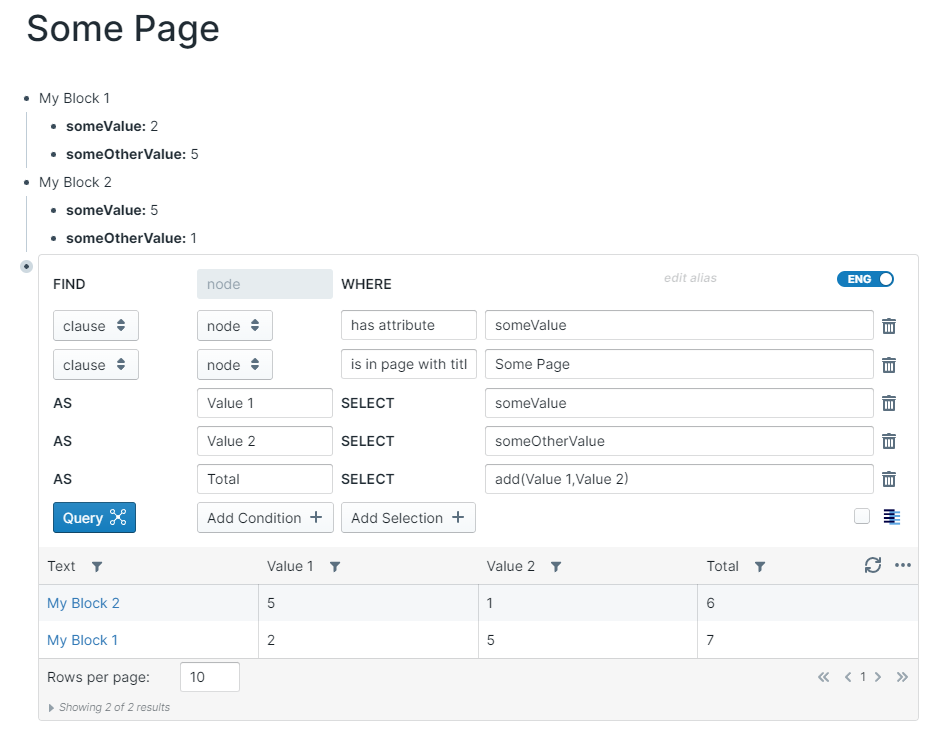949x742 pixels.
Task: Click the Rows per page input
Action: click(x=209, y=677)
